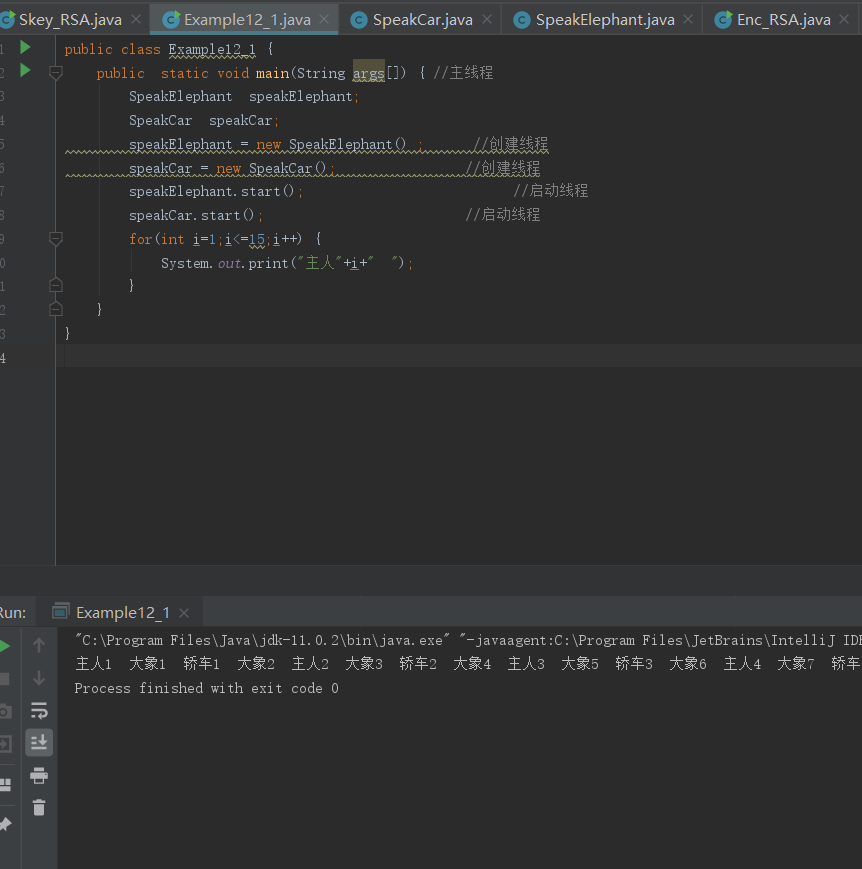
Task: Close the Skey_RSA.java tab
Action: pos(136,19)
